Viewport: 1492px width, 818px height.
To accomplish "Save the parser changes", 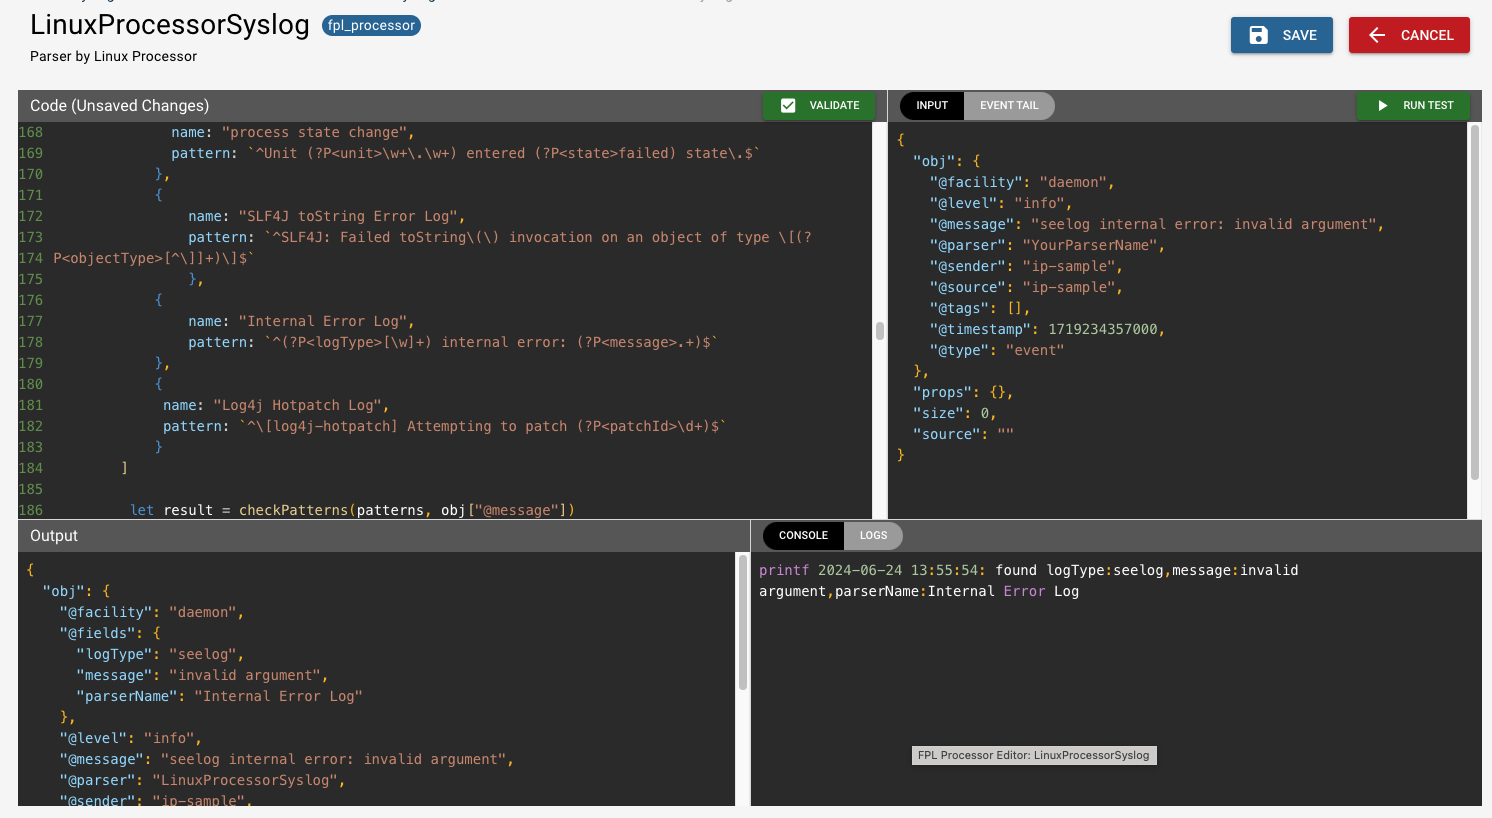I will click(x=1282, y=35).
